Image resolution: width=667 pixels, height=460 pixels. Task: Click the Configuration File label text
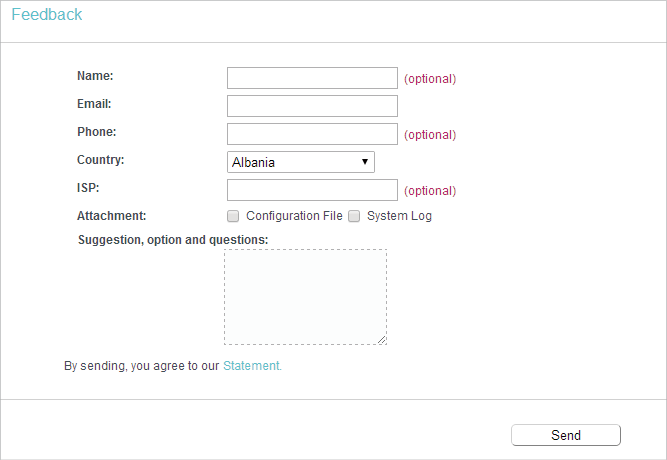point(294,216)
